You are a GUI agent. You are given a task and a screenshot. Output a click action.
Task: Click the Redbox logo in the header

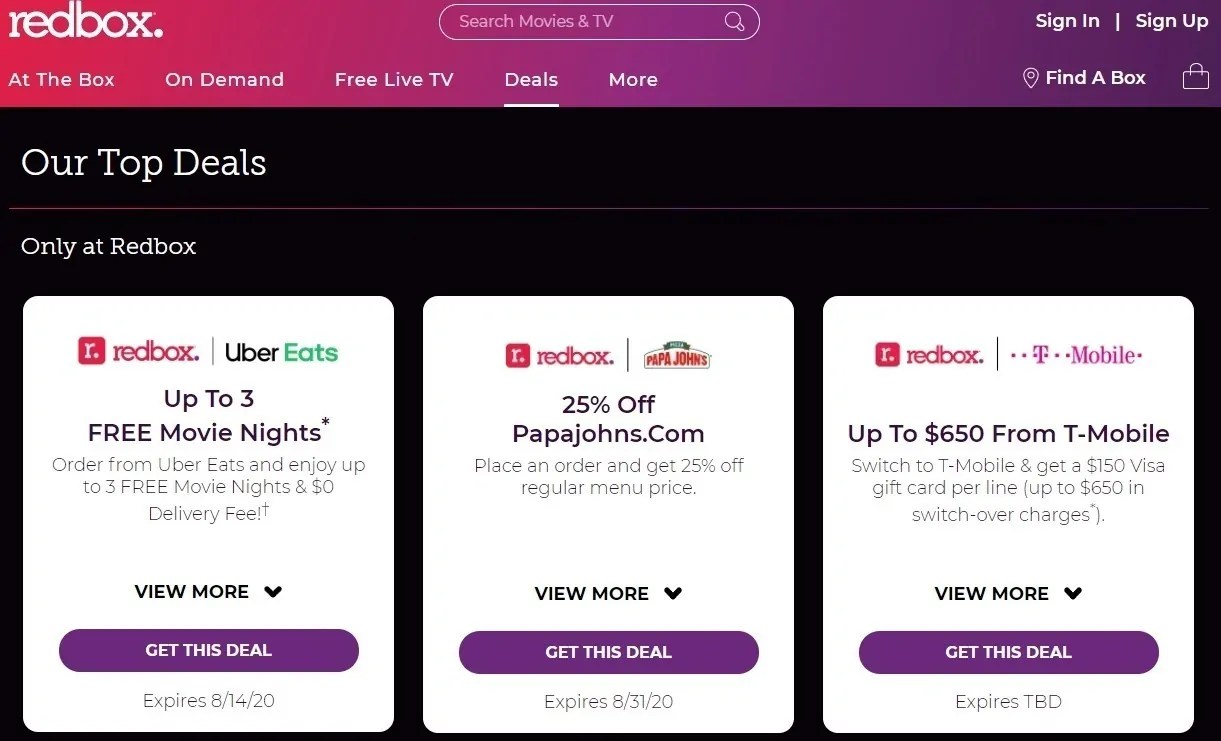tap(85, 22)
